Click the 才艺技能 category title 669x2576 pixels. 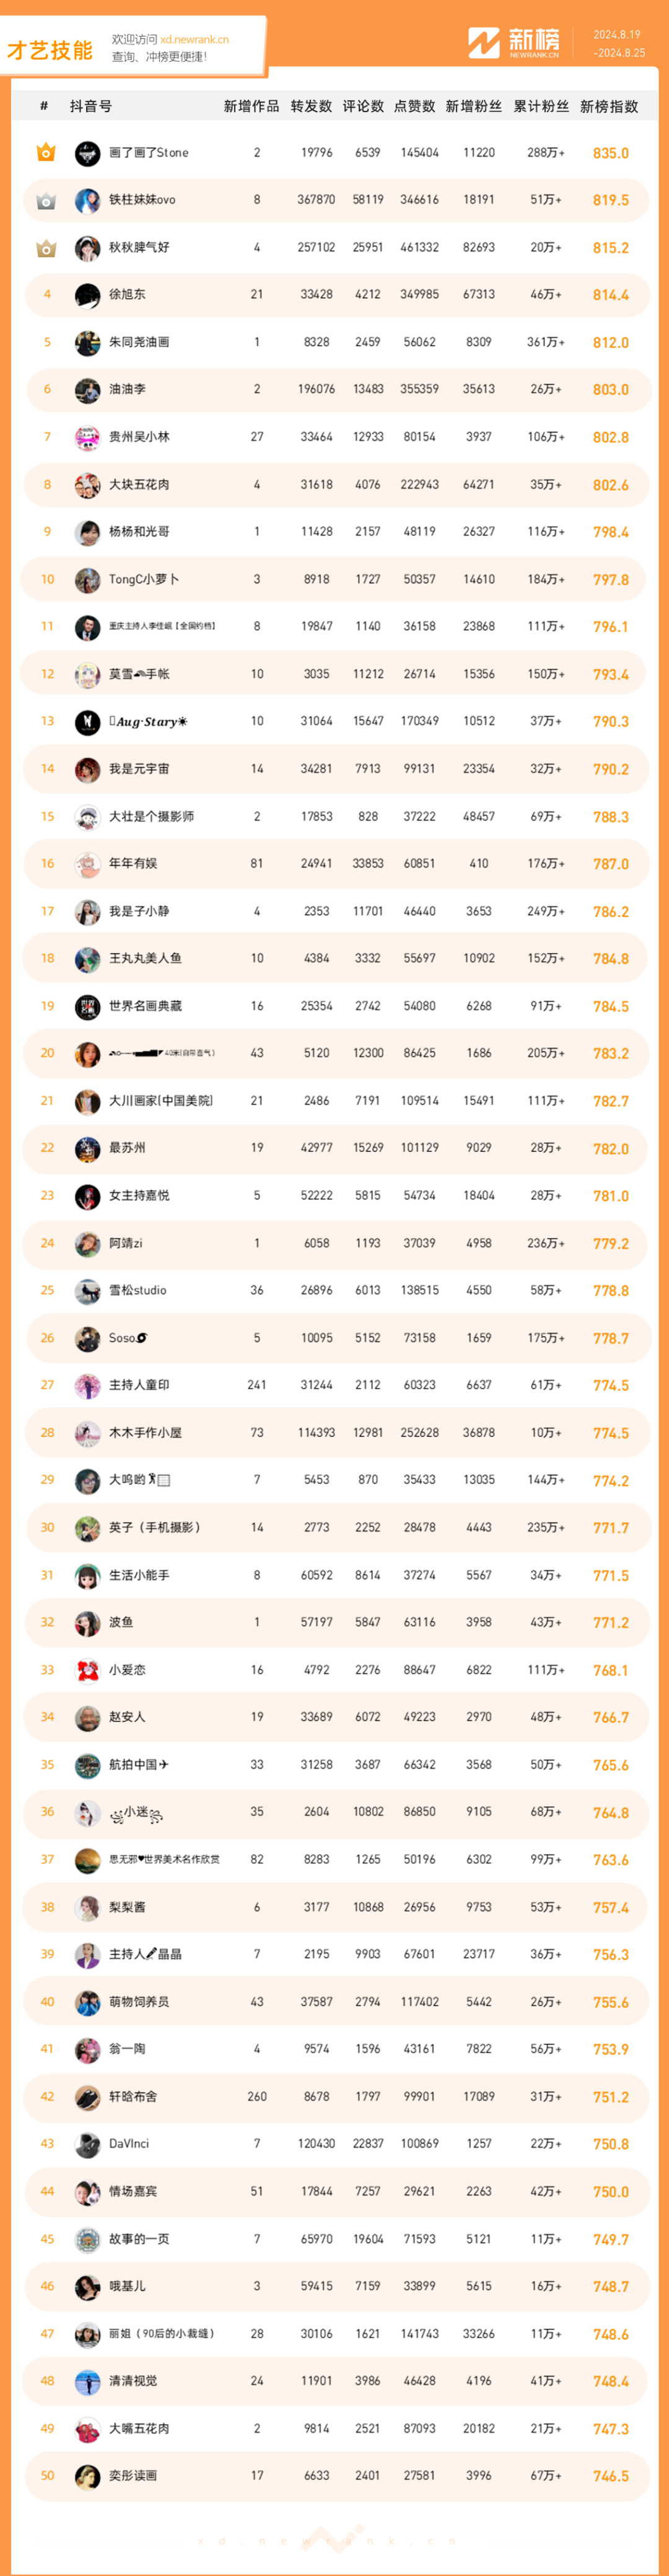(x=50, y=50)
